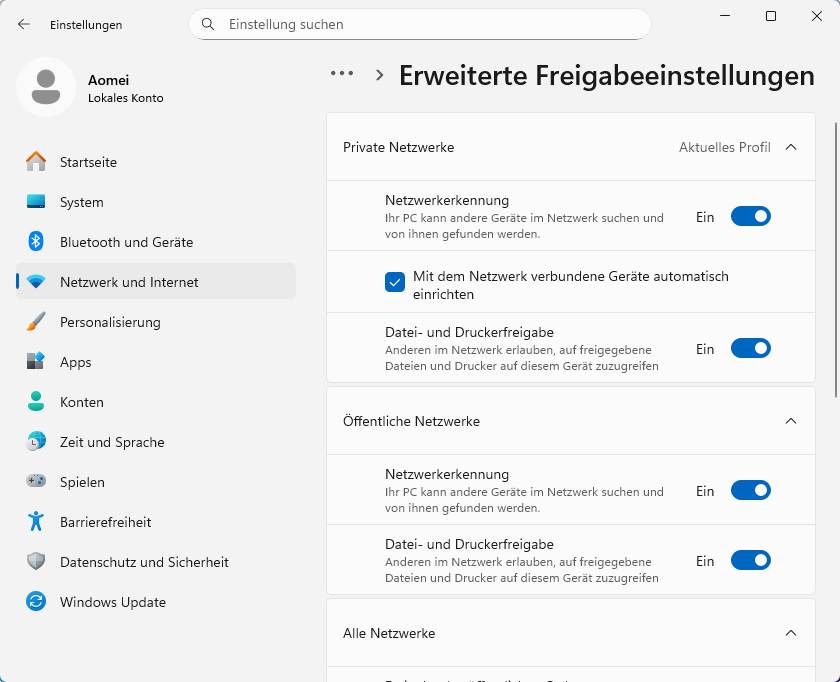
Task: Collapse the Alle Netzwerke section
Action: coord(791,633)
